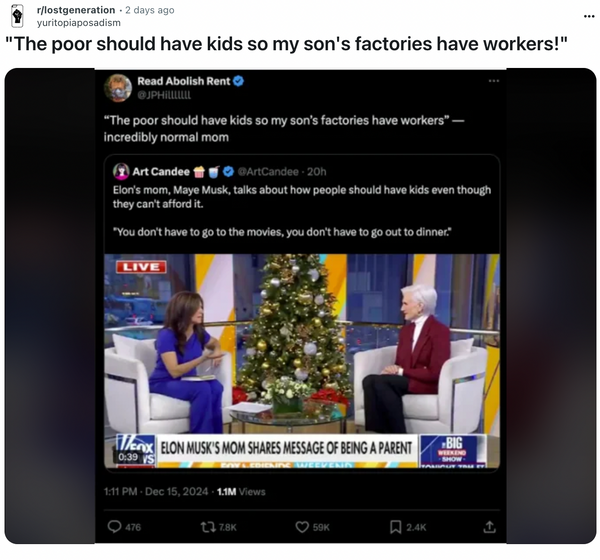The height and width of the screenshot is (560, 600).
Task: Open the @ArtCandee handle
Action: pyautogui.click(x=268, y=172)
